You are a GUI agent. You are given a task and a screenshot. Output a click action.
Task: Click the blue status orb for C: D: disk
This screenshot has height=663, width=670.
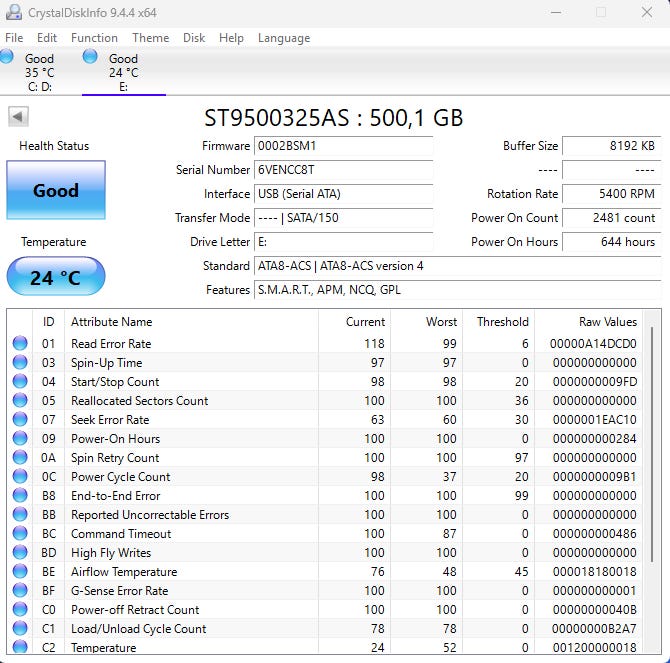point(6,56)
